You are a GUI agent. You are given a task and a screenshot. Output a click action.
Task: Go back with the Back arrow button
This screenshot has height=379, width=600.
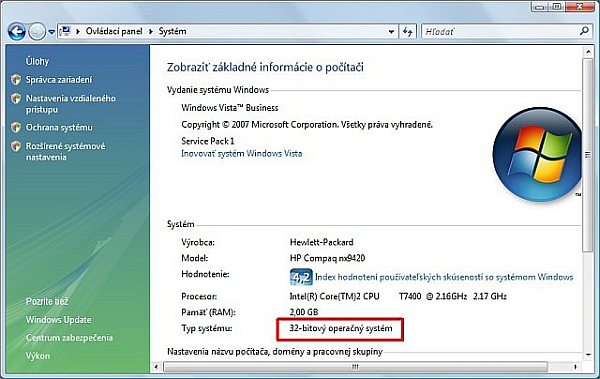click(x=17, y=31)
